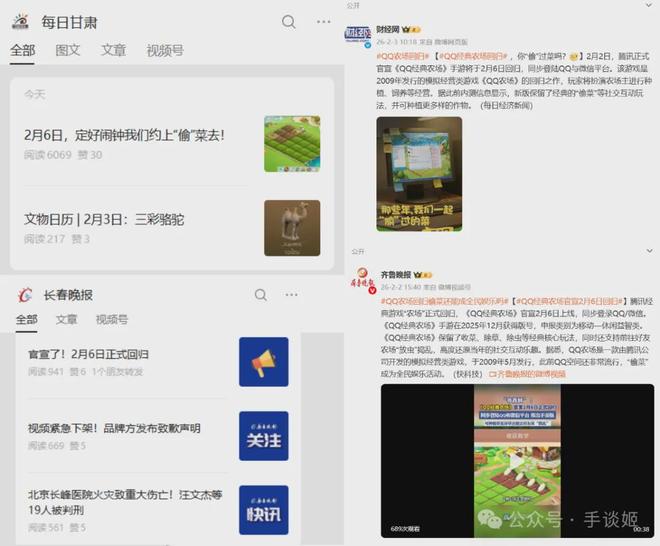660x546 pixels.
Task: Open article 文物日历 | 2月3日：三彩骆驼
Action: [104, 219]
